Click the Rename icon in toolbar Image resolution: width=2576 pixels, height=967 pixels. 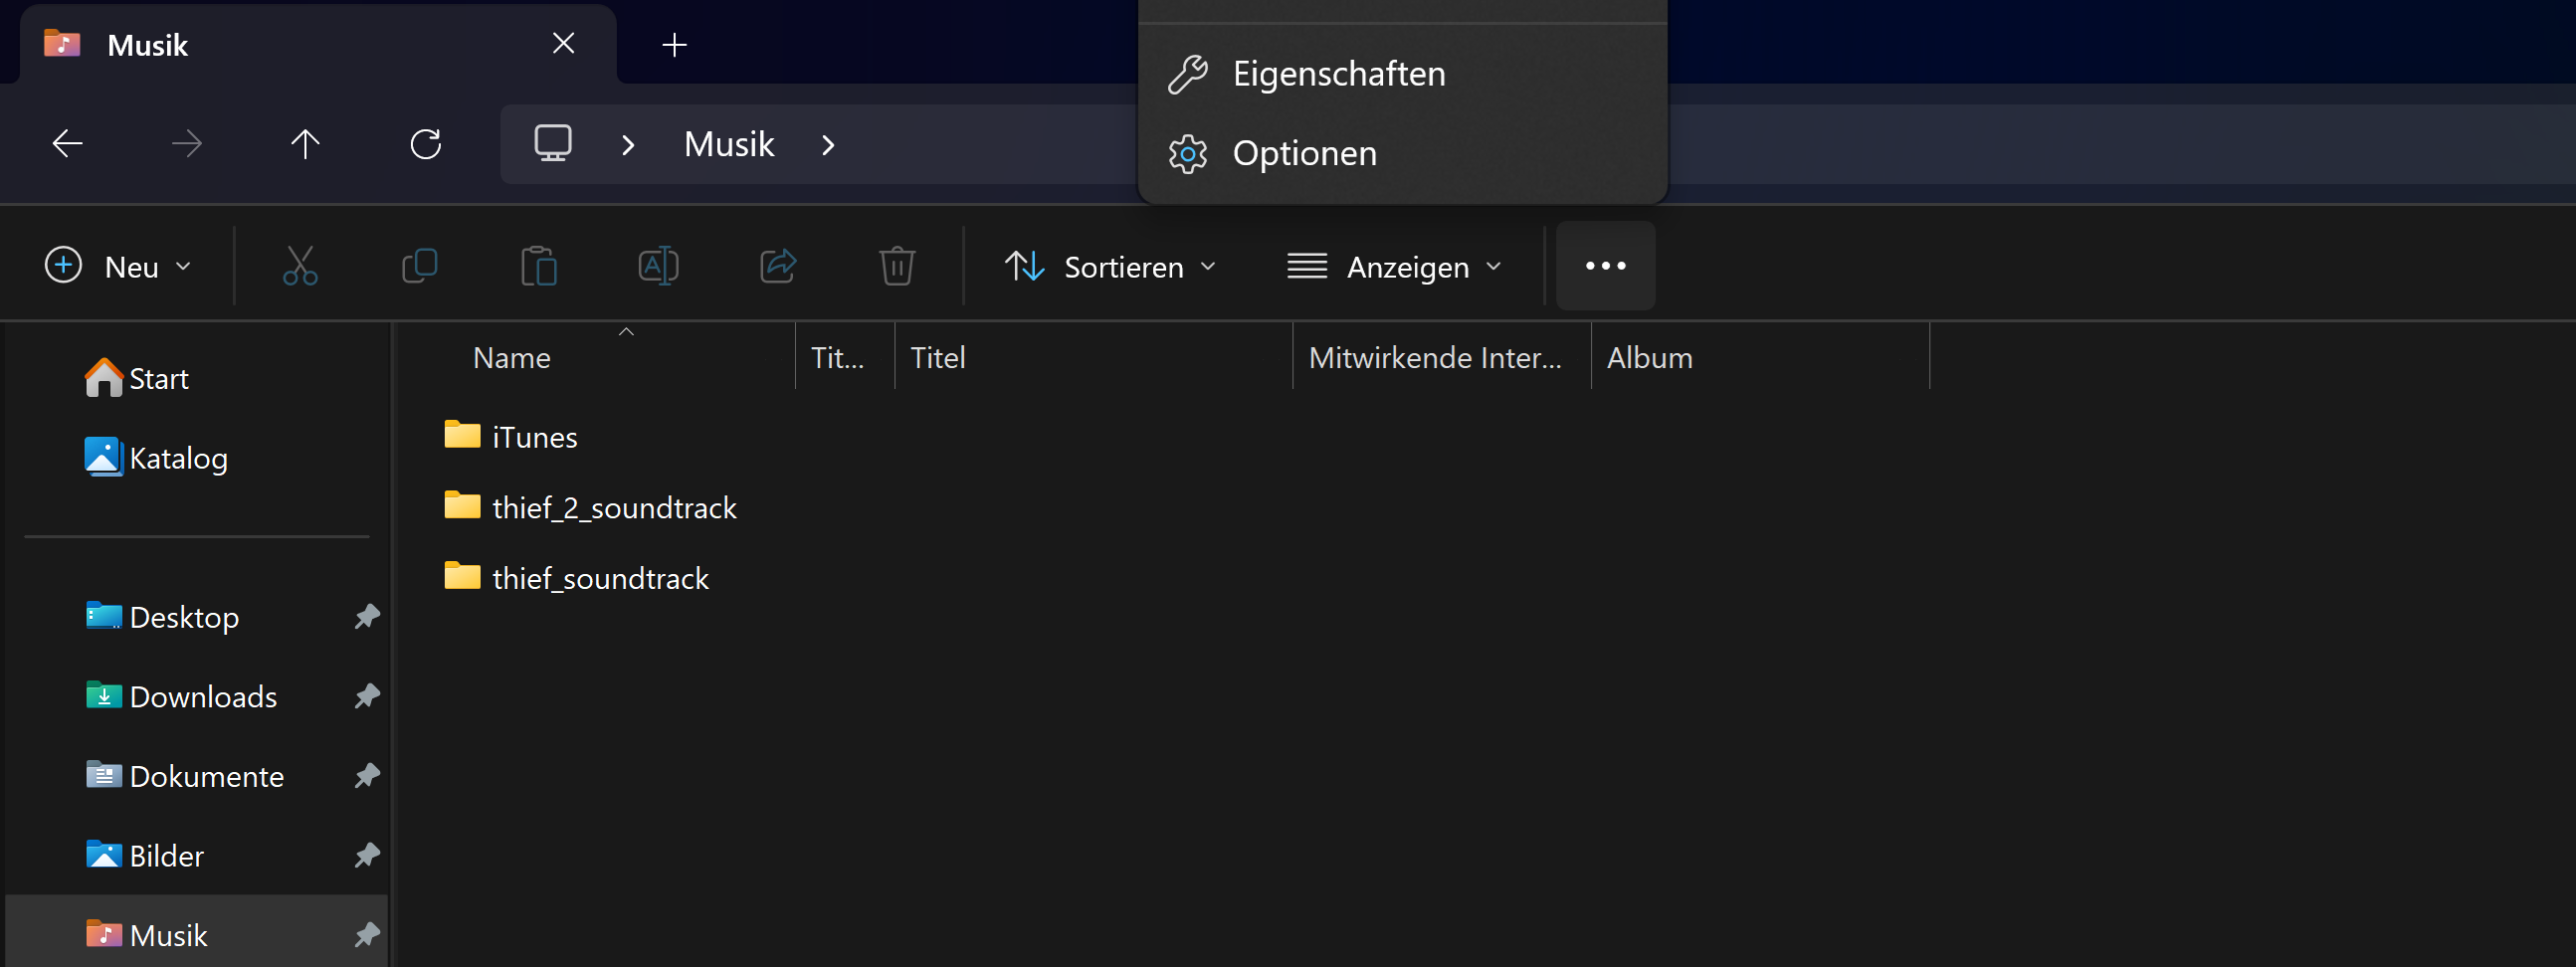(658, 266)
